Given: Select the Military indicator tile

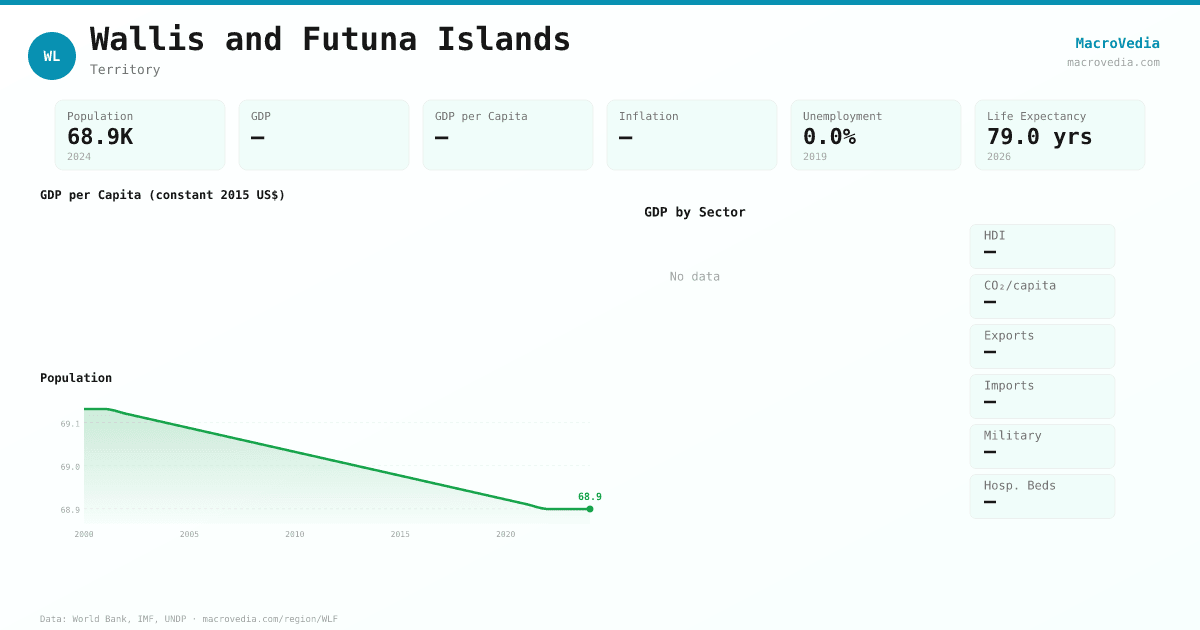Looking at the screenshot, I should pyautogui.click(x=1042, y=446).
